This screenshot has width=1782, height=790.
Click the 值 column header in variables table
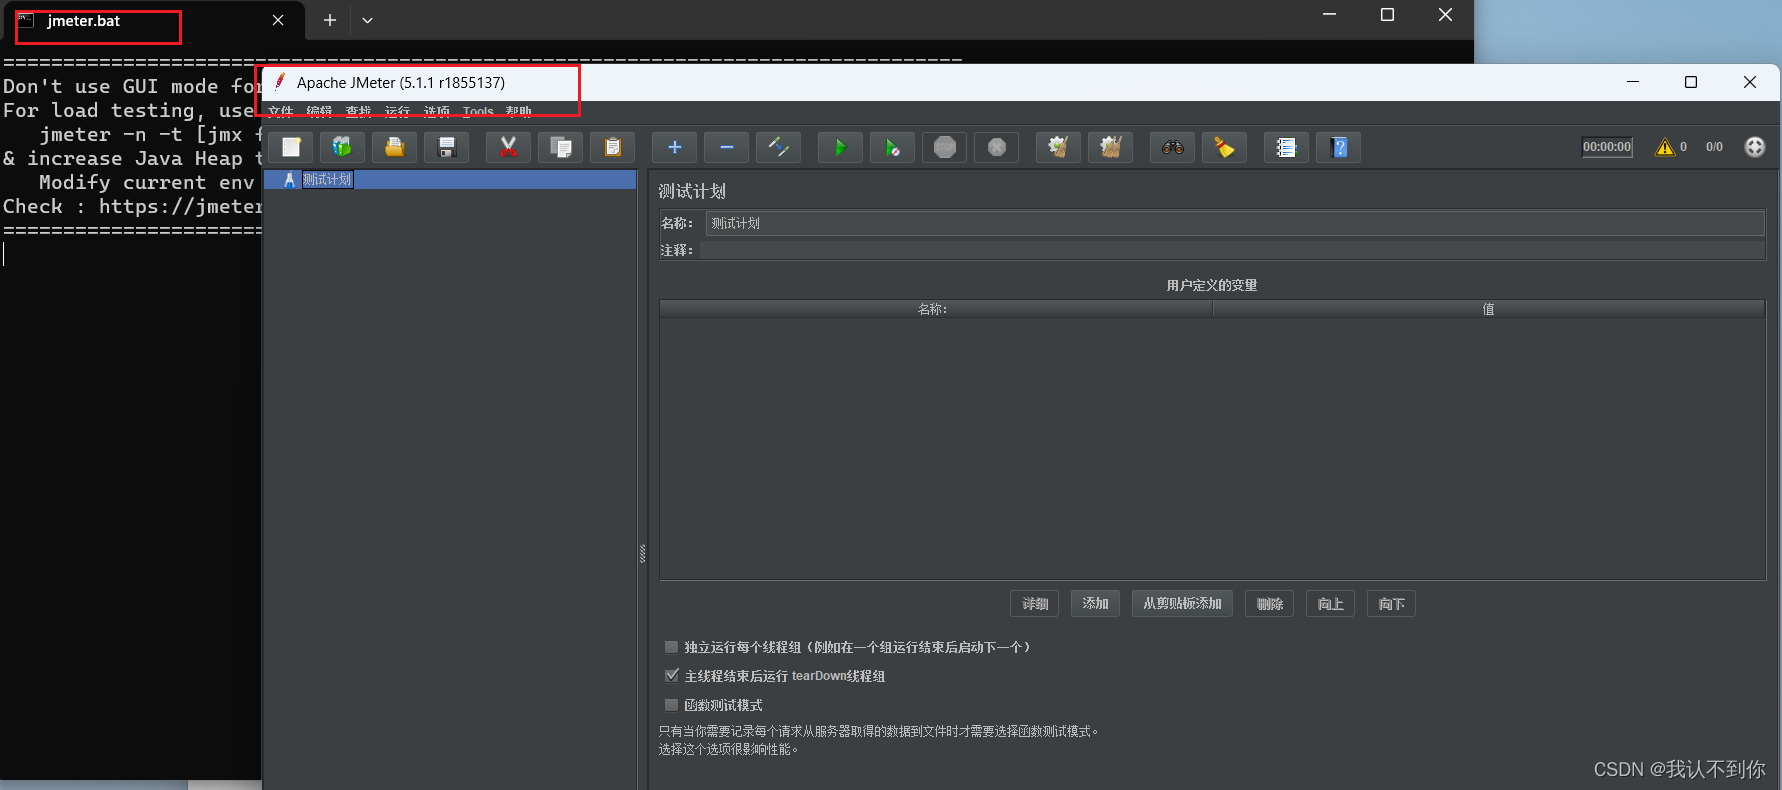[x=1489, y=309]
